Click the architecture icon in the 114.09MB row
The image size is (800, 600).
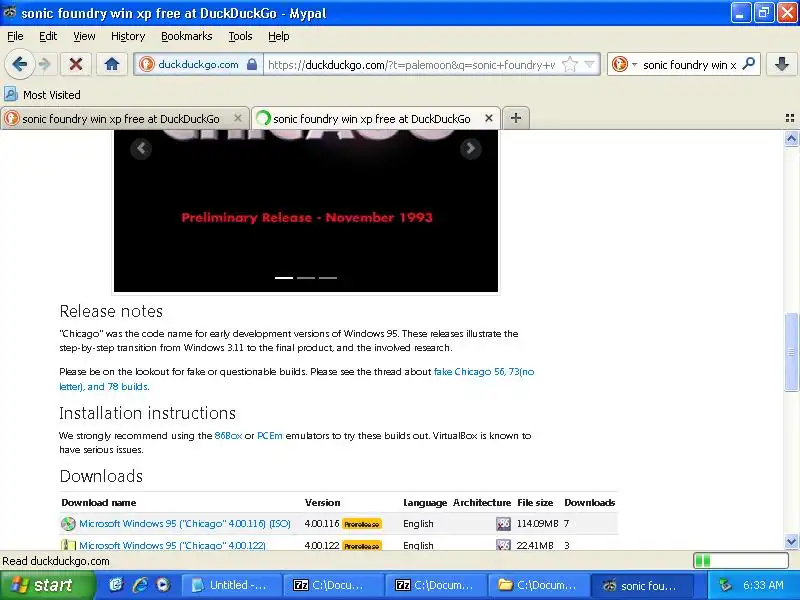point(503,523)
